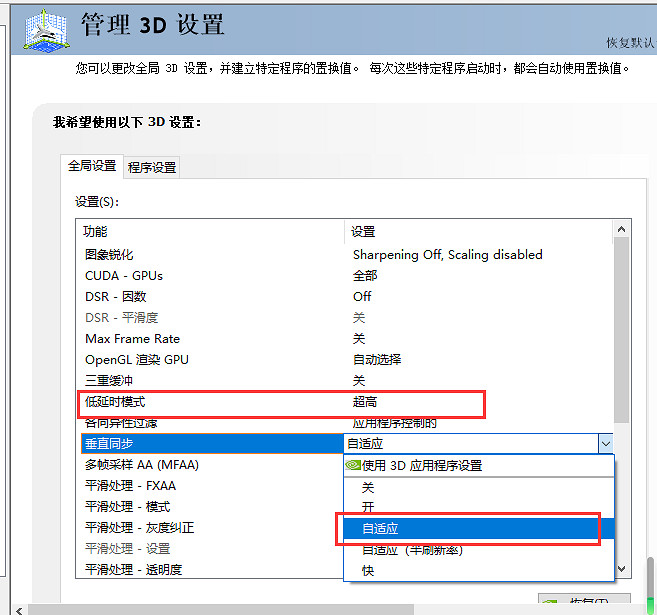Click the 设置 column header
The image size is (657, 615).
[363, 231]
